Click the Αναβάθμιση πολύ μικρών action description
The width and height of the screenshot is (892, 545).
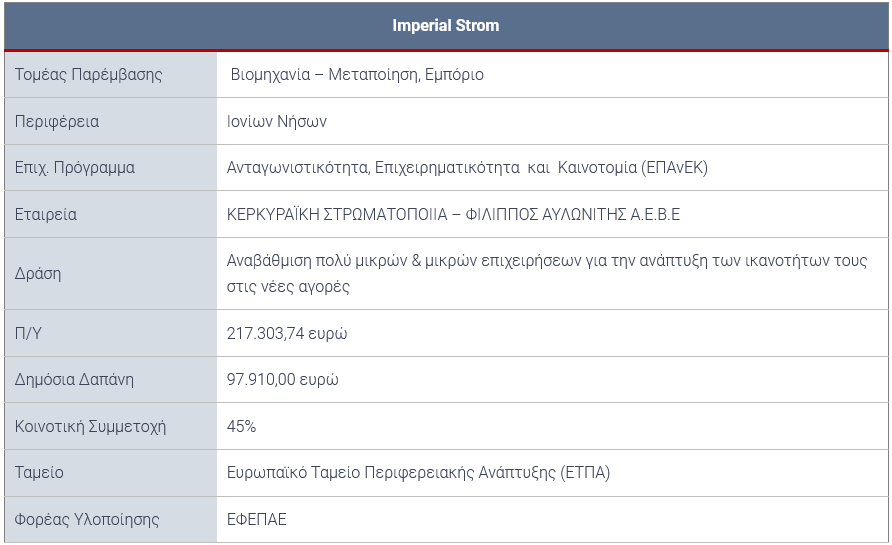pos(547,273)
